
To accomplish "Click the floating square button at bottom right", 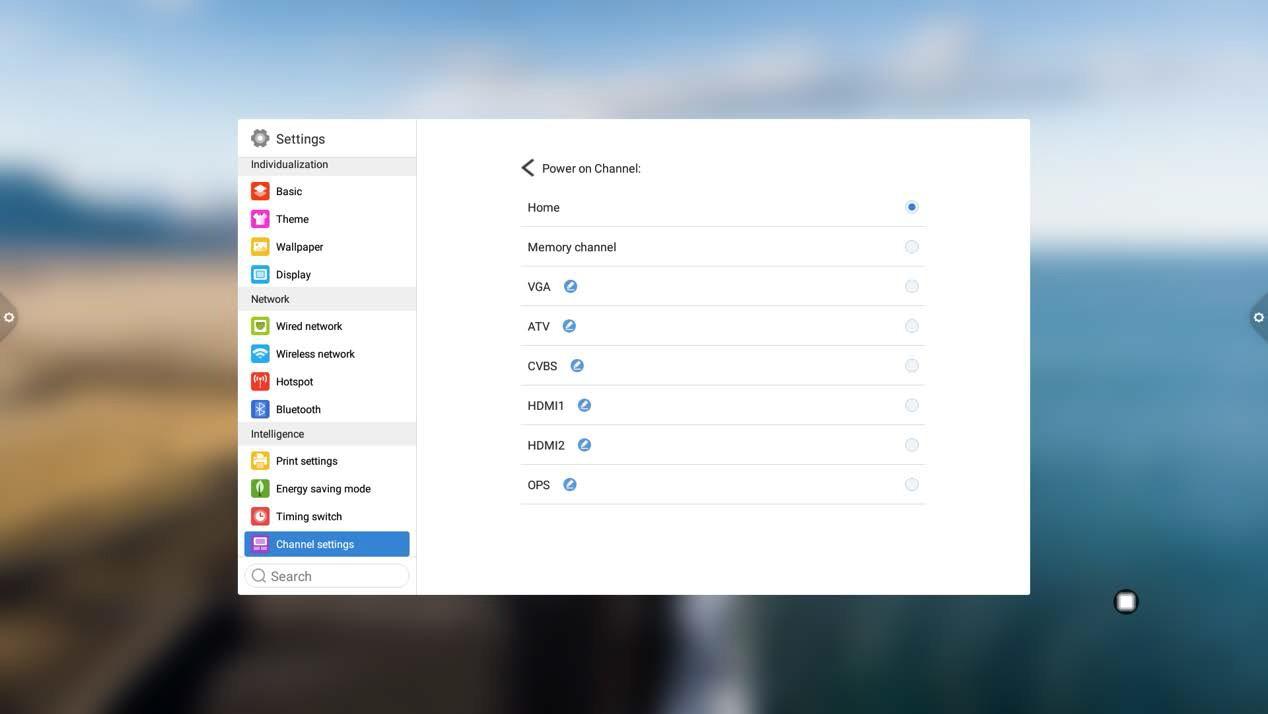I will coord(1125,601).
